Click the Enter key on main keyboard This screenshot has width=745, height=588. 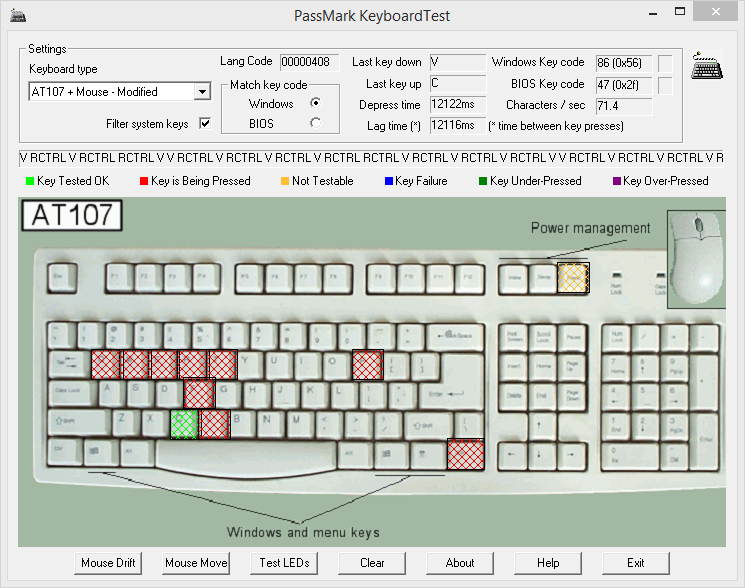(x=450, y=394)
